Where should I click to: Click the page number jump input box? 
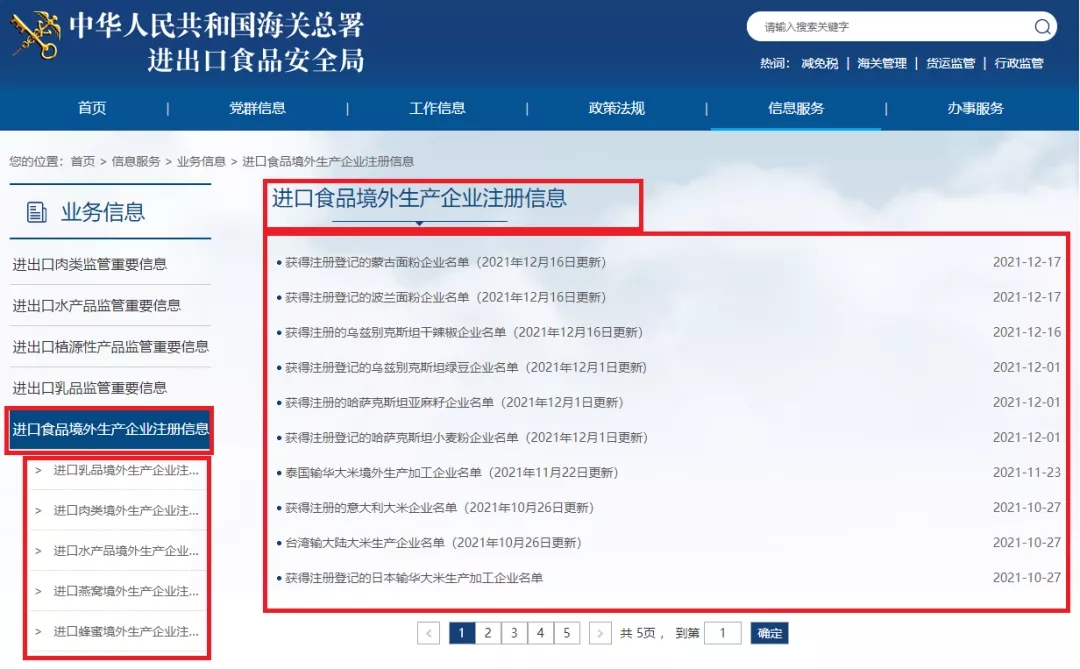coord(723,633)
